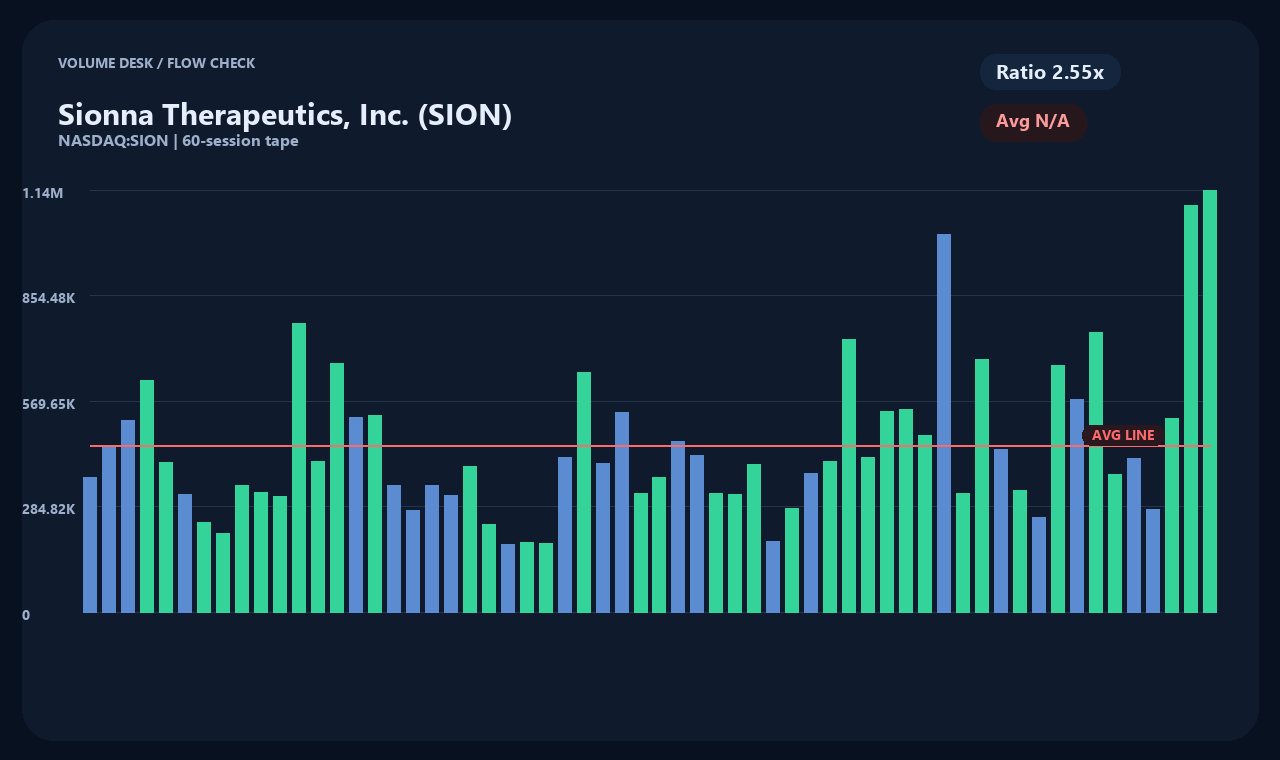Click the Ratio 2.55x badge
Screen dimensions: 1280x760
pos(1050,72)
